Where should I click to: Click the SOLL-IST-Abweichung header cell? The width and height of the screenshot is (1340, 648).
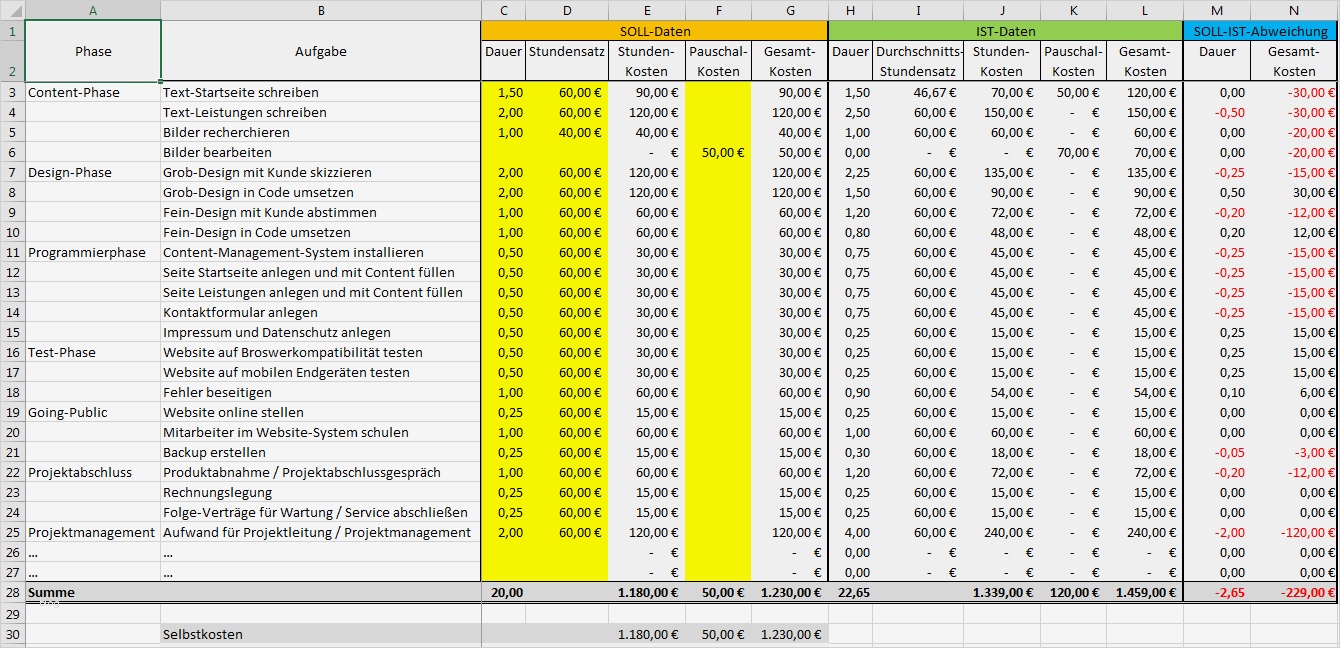(x=1259, y=31)
